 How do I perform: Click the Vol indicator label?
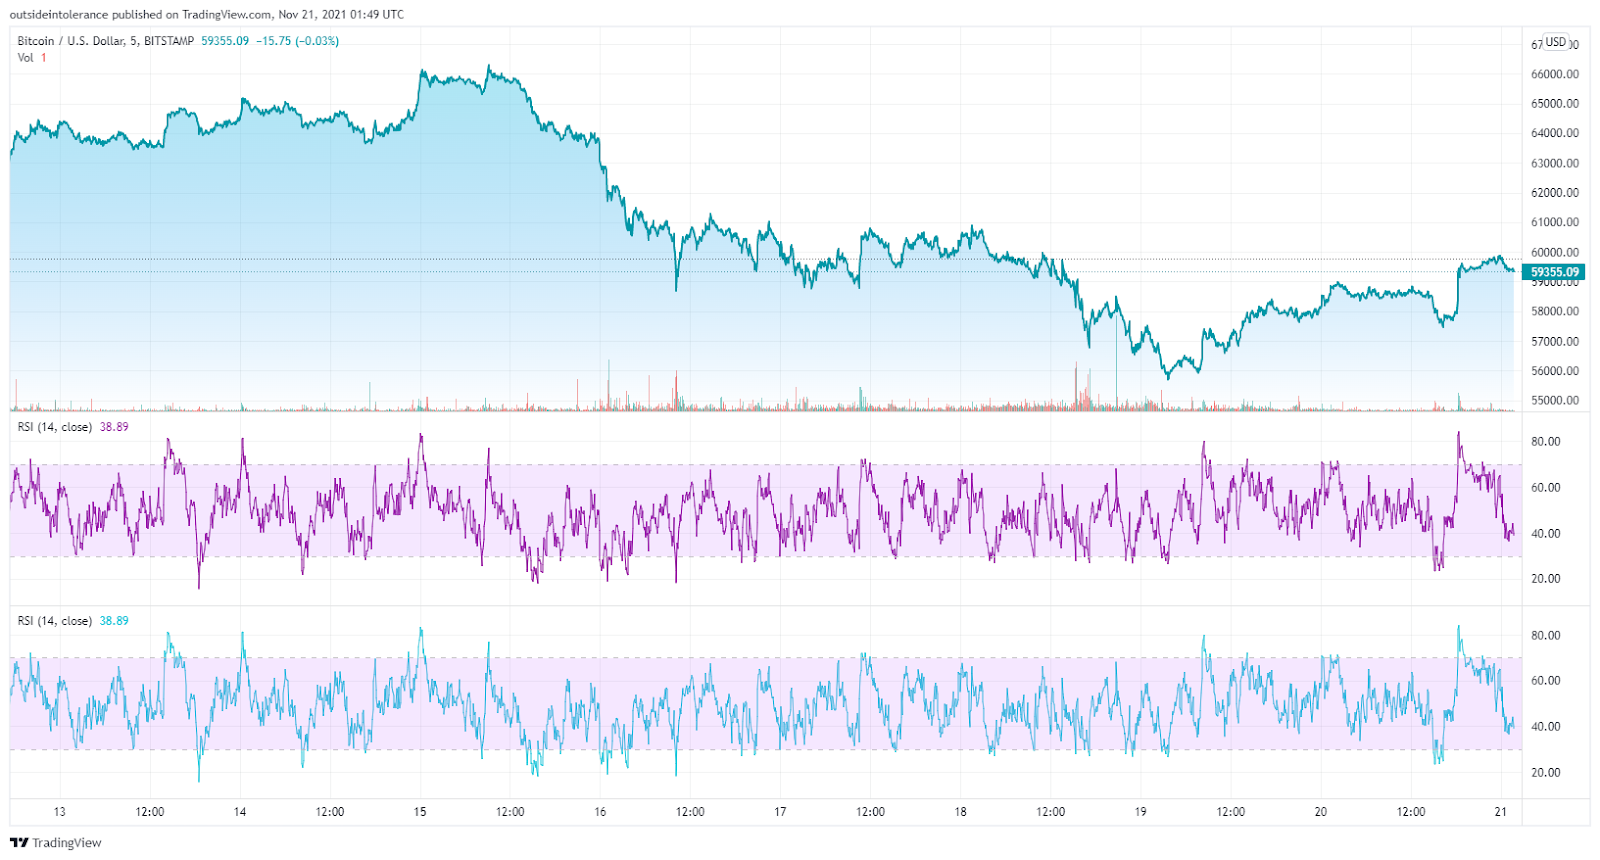click(x=25, y=58)
